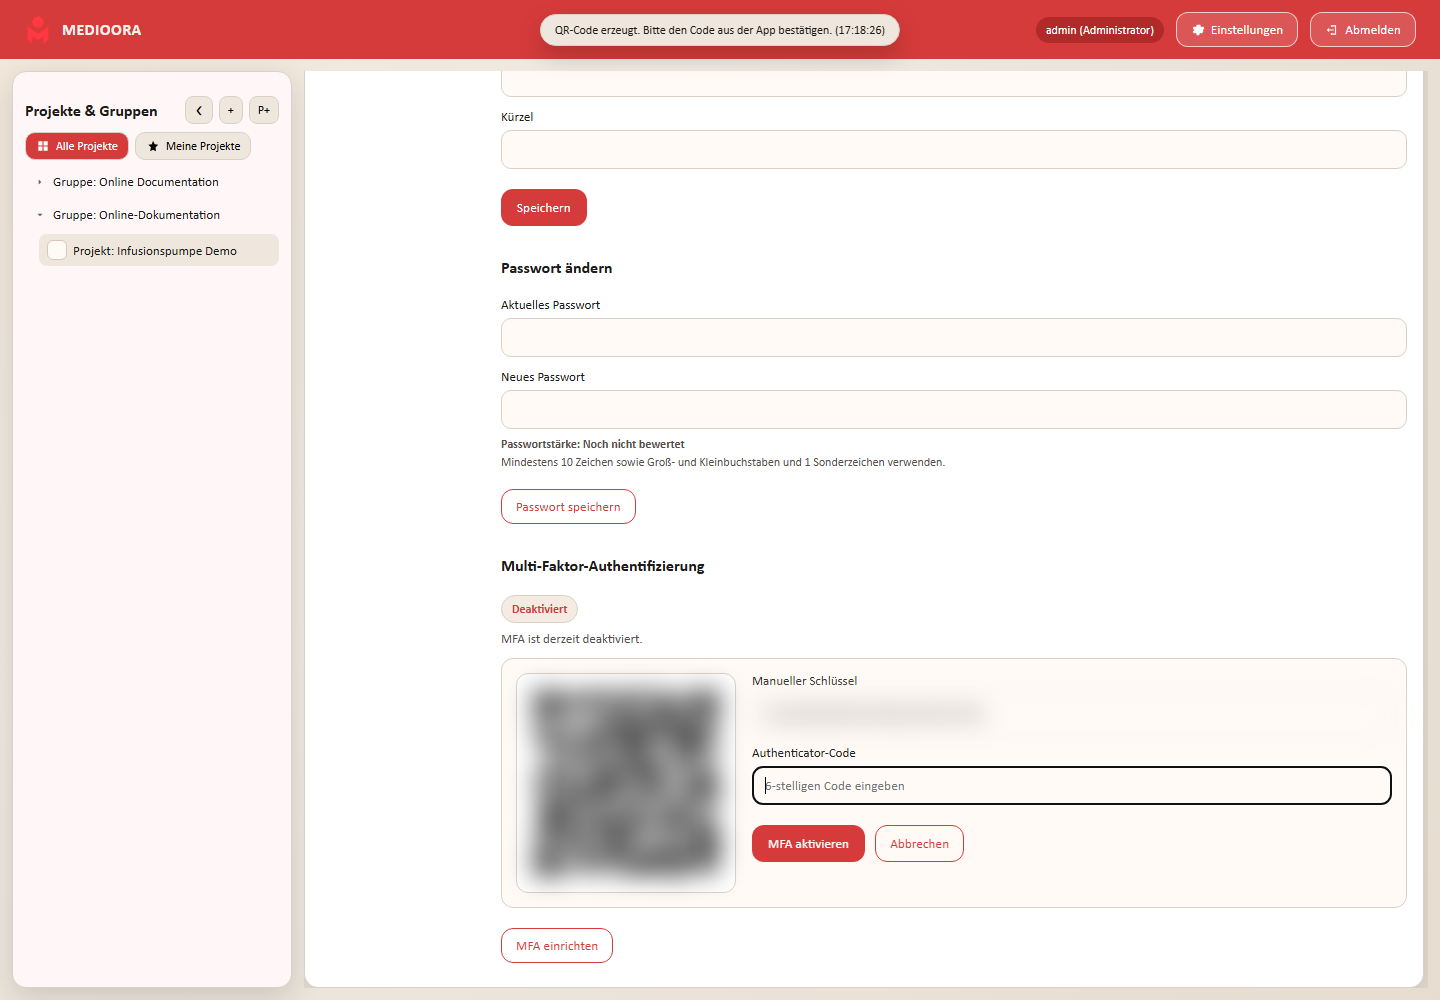Focus the Authenticator-Code input field
The image size is (1440, 1000).
pos(1072,786)
